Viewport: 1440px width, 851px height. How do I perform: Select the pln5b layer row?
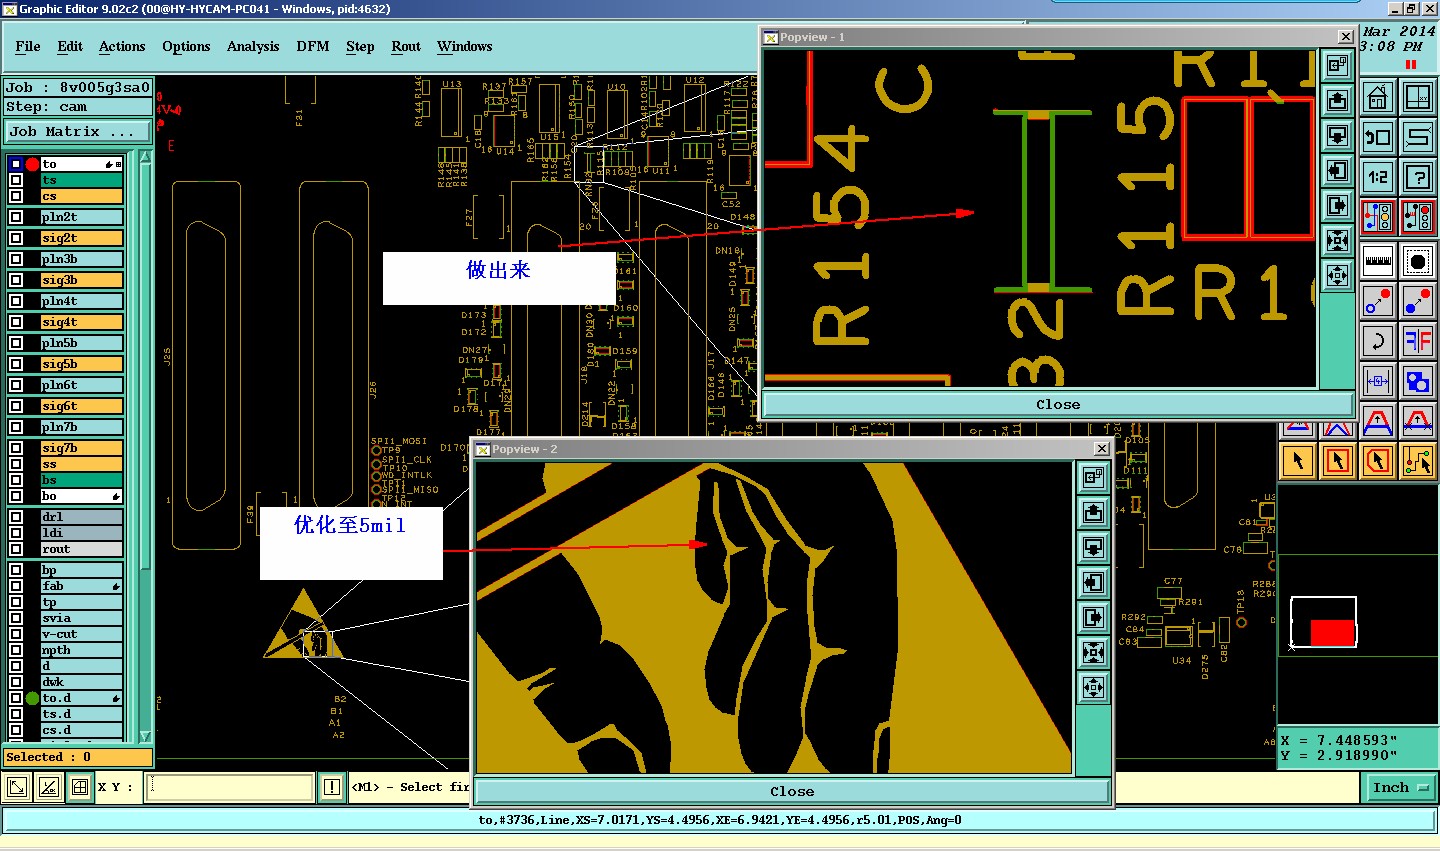82,343
